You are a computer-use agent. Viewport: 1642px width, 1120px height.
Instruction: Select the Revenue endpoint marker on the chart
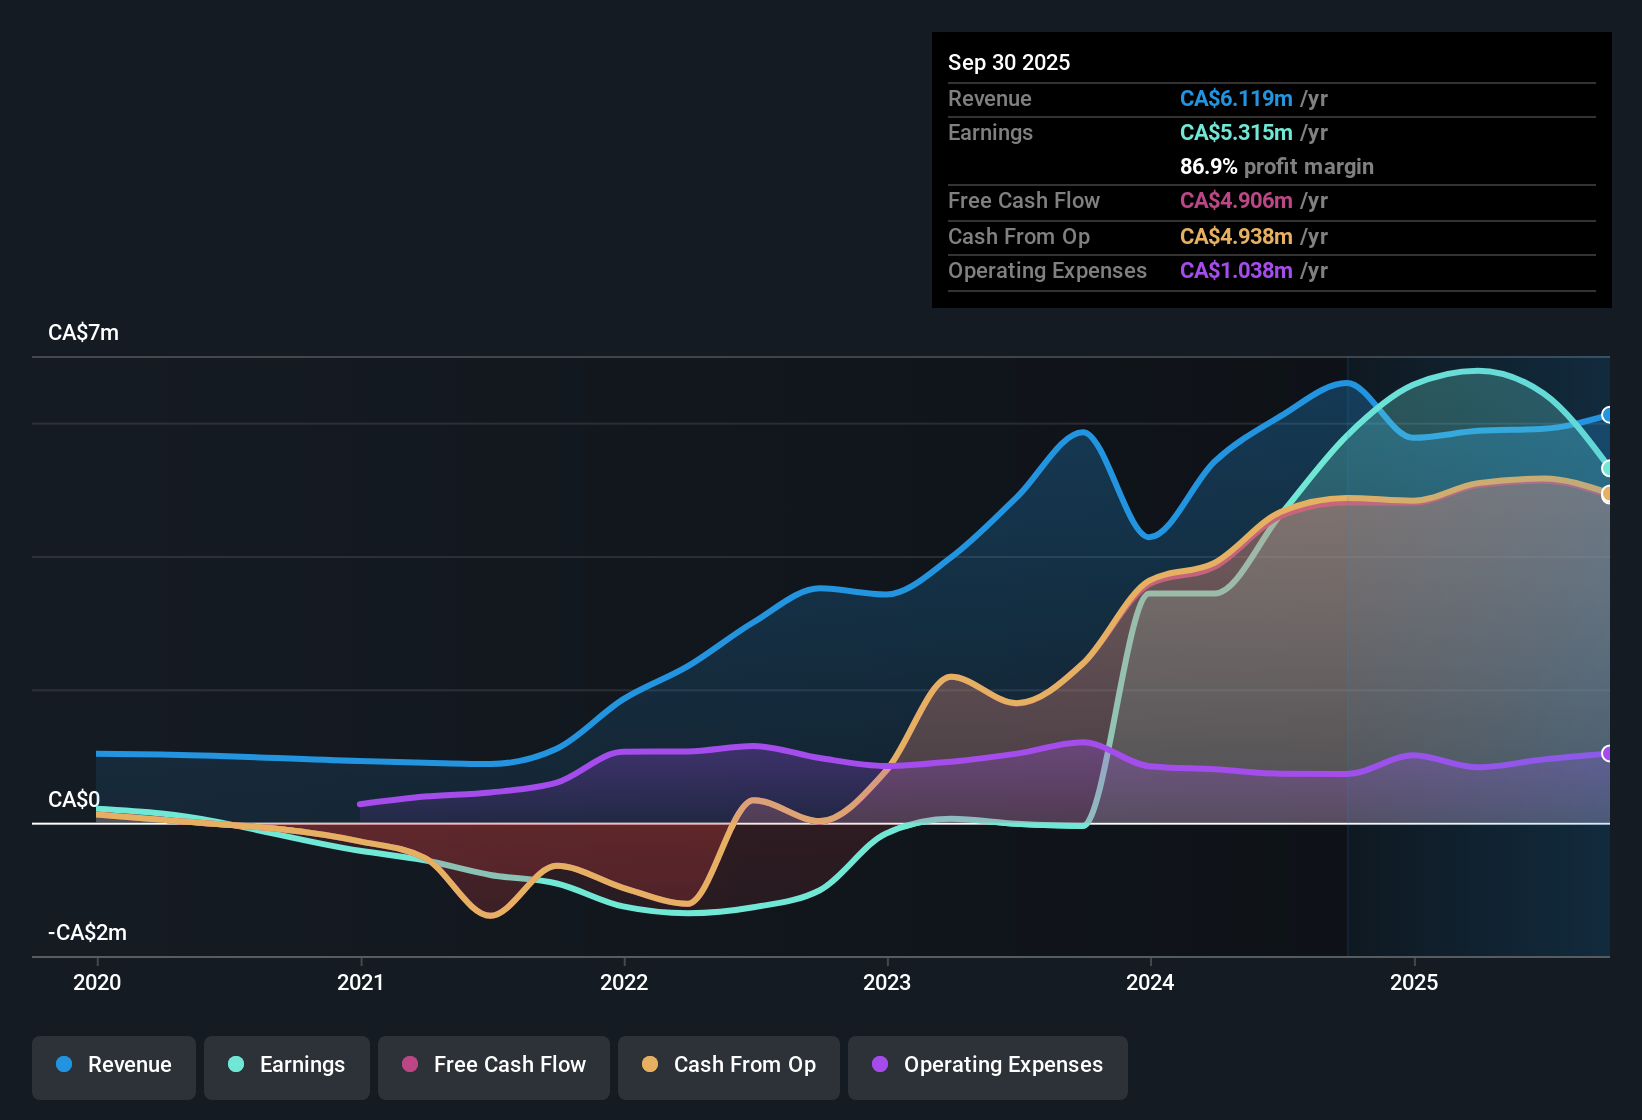1607,413
